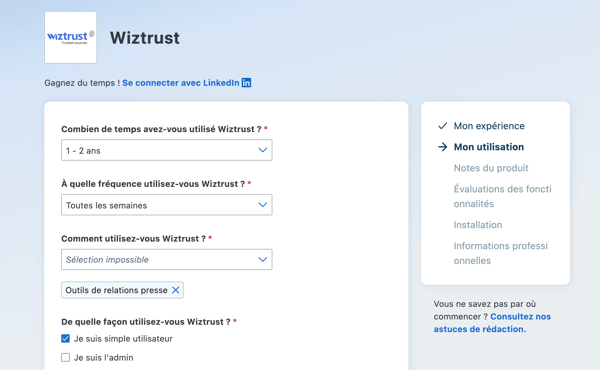
Task: Open 'Évaluations des fonctionnalités' step
Action: pos(502,196)
